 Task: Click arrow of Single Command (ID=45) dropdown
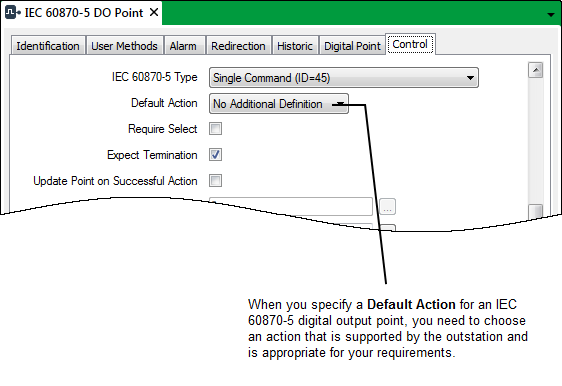[x=470, y=78]
